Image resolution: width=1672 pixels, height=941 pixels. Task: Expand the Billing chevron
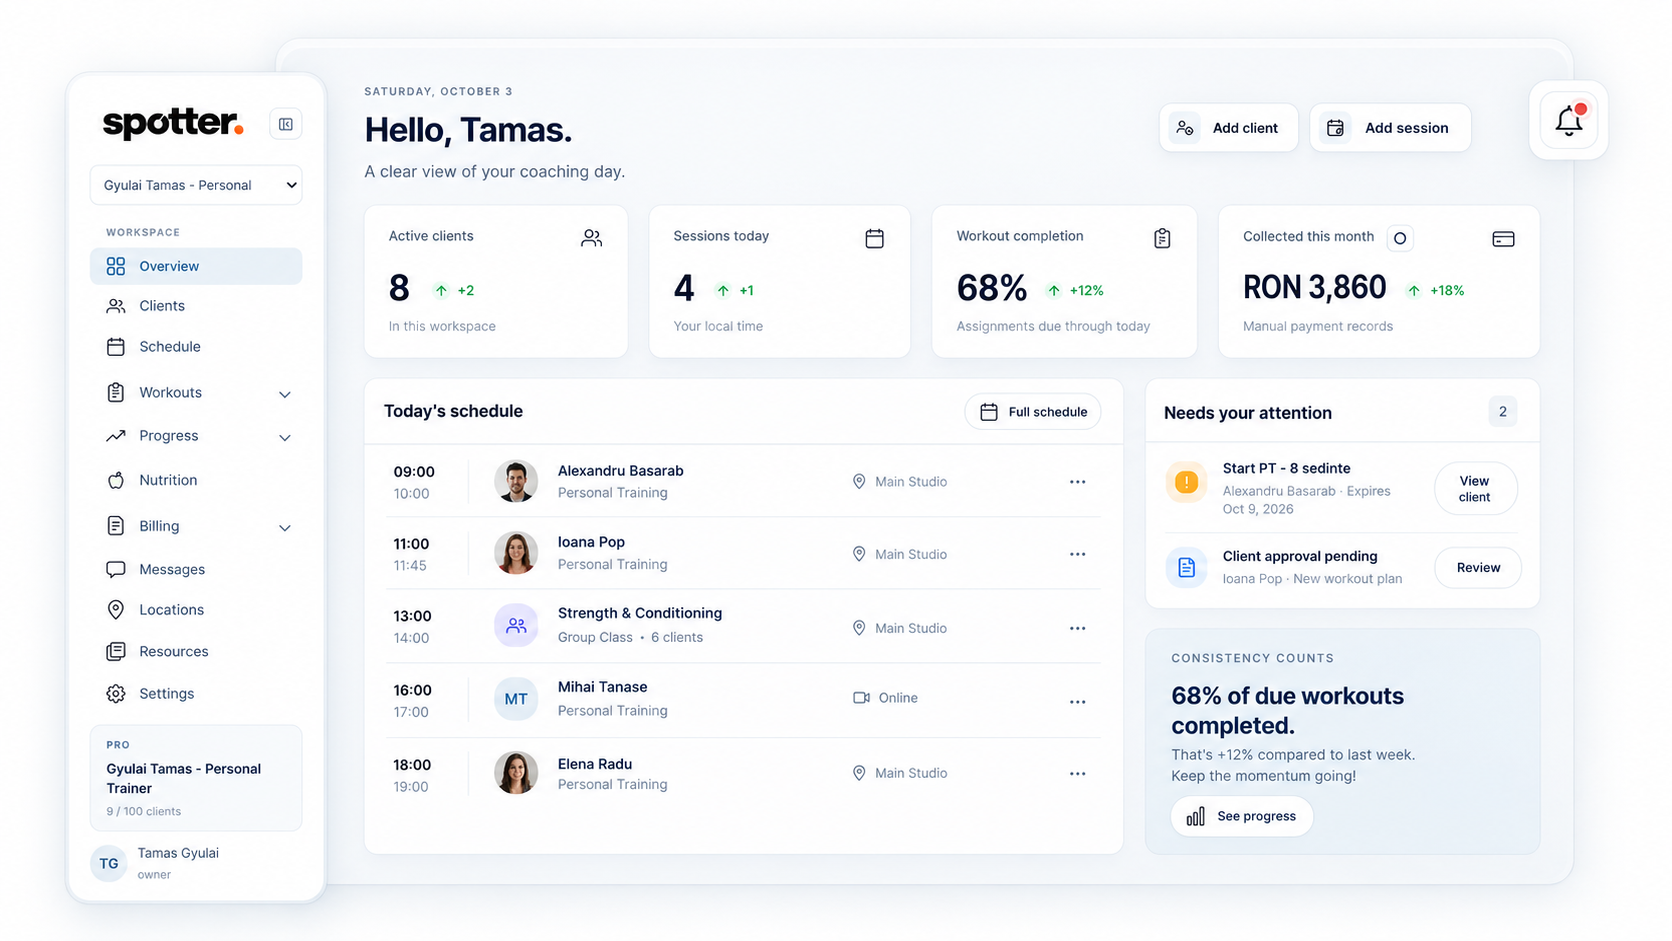(x=285, y=528)
